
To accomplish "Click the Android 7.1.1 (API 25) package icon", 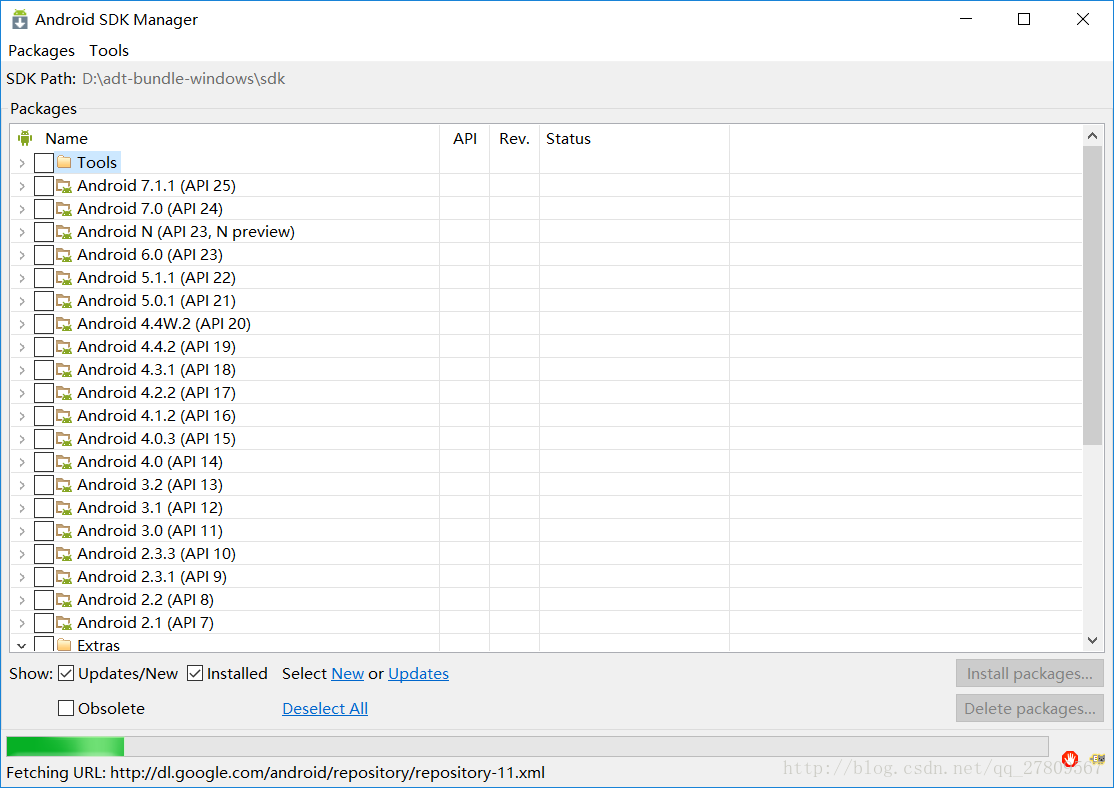I will [64, 185].
